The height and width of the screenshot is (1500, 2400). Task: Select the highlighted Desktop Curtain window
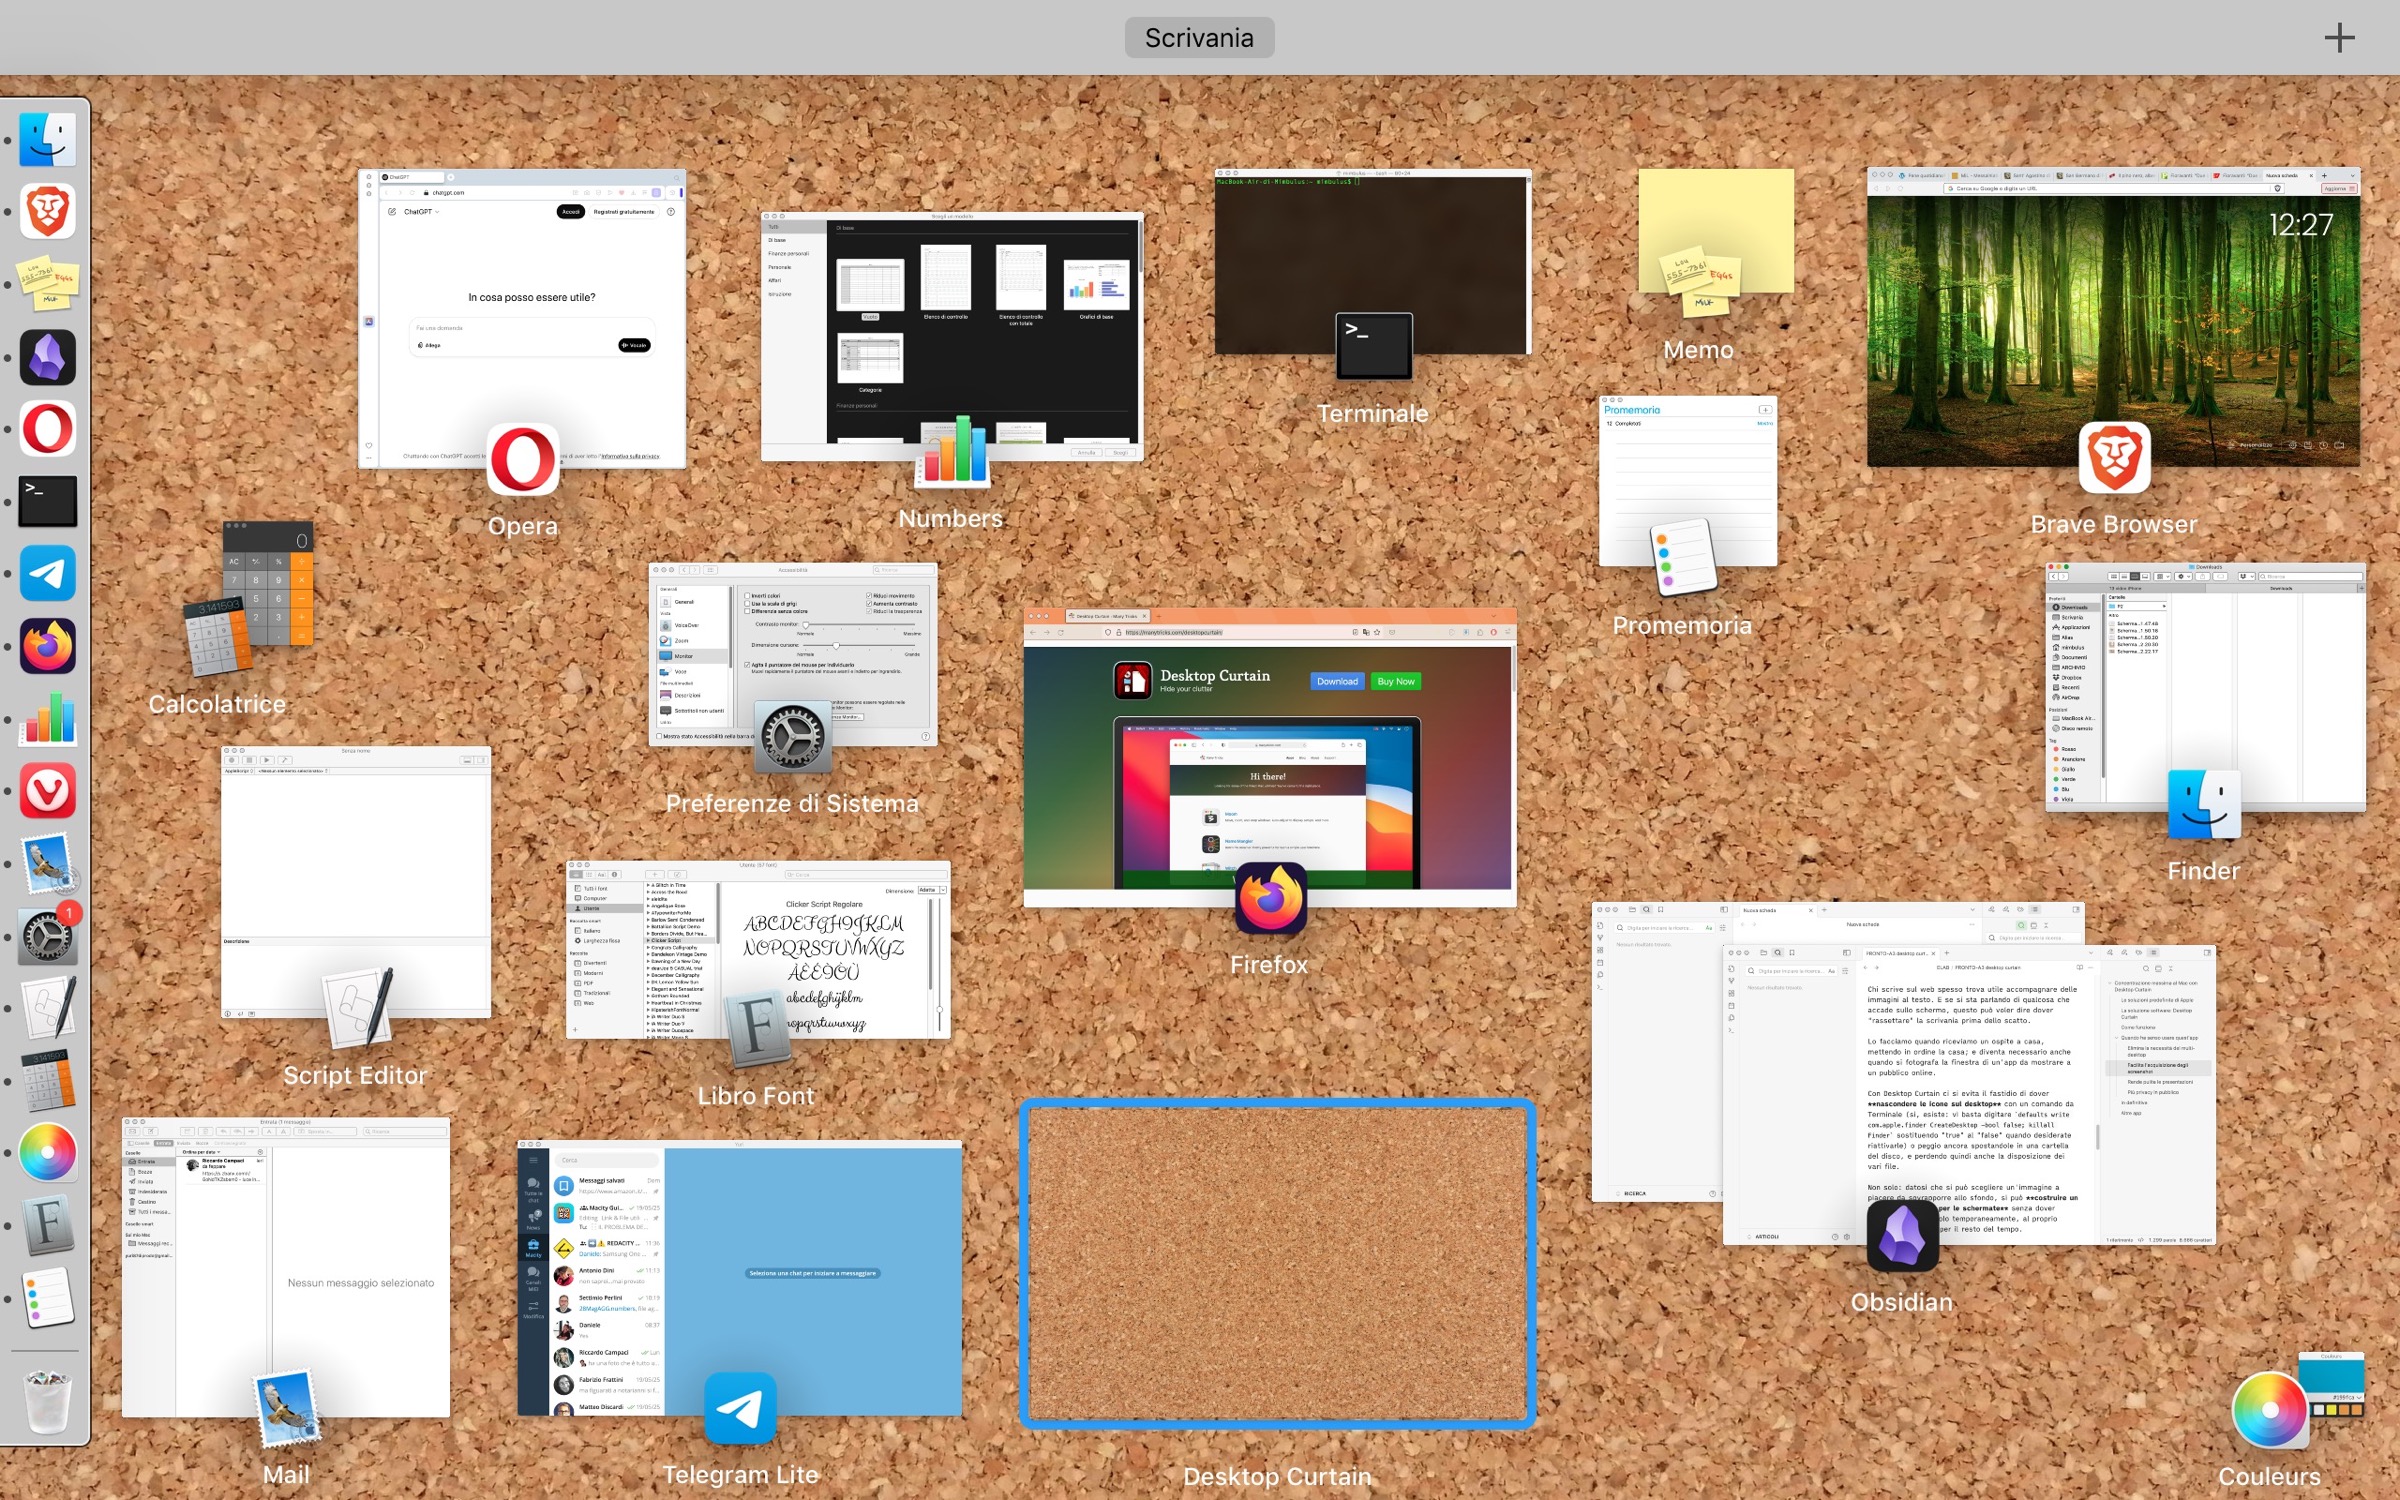pyautogui.click(x=1277, y=1263)
